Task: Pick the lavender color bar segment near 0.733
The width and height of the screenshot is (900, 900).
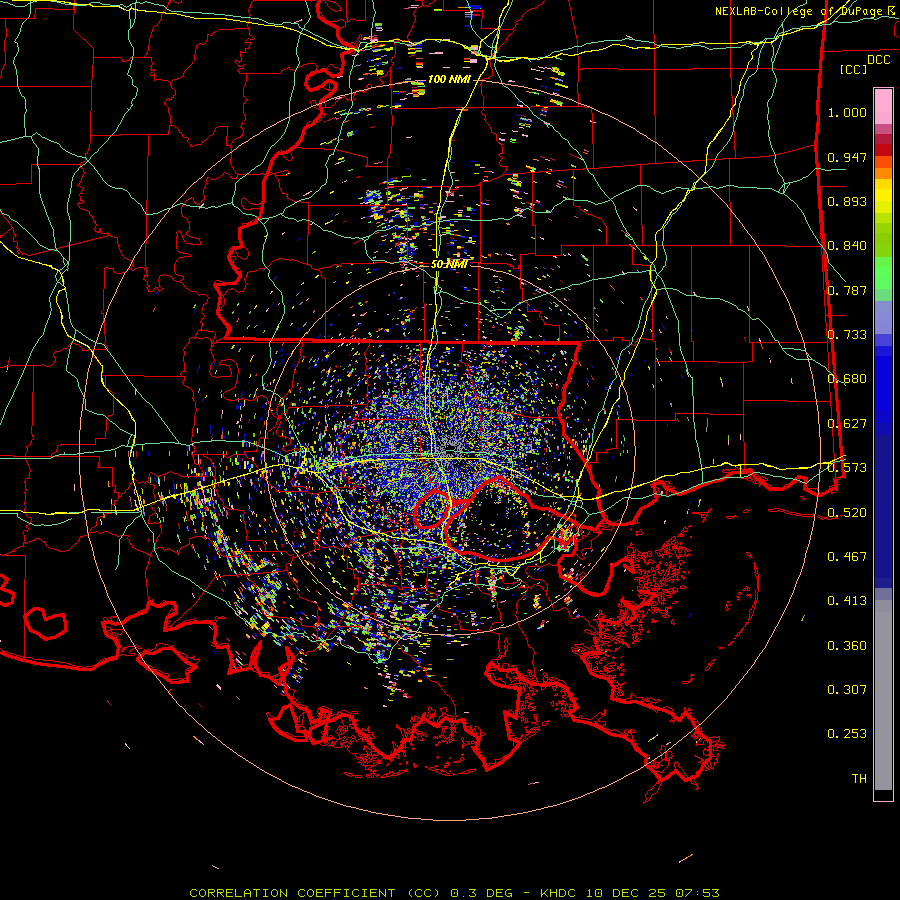Action: click(883, 317)
